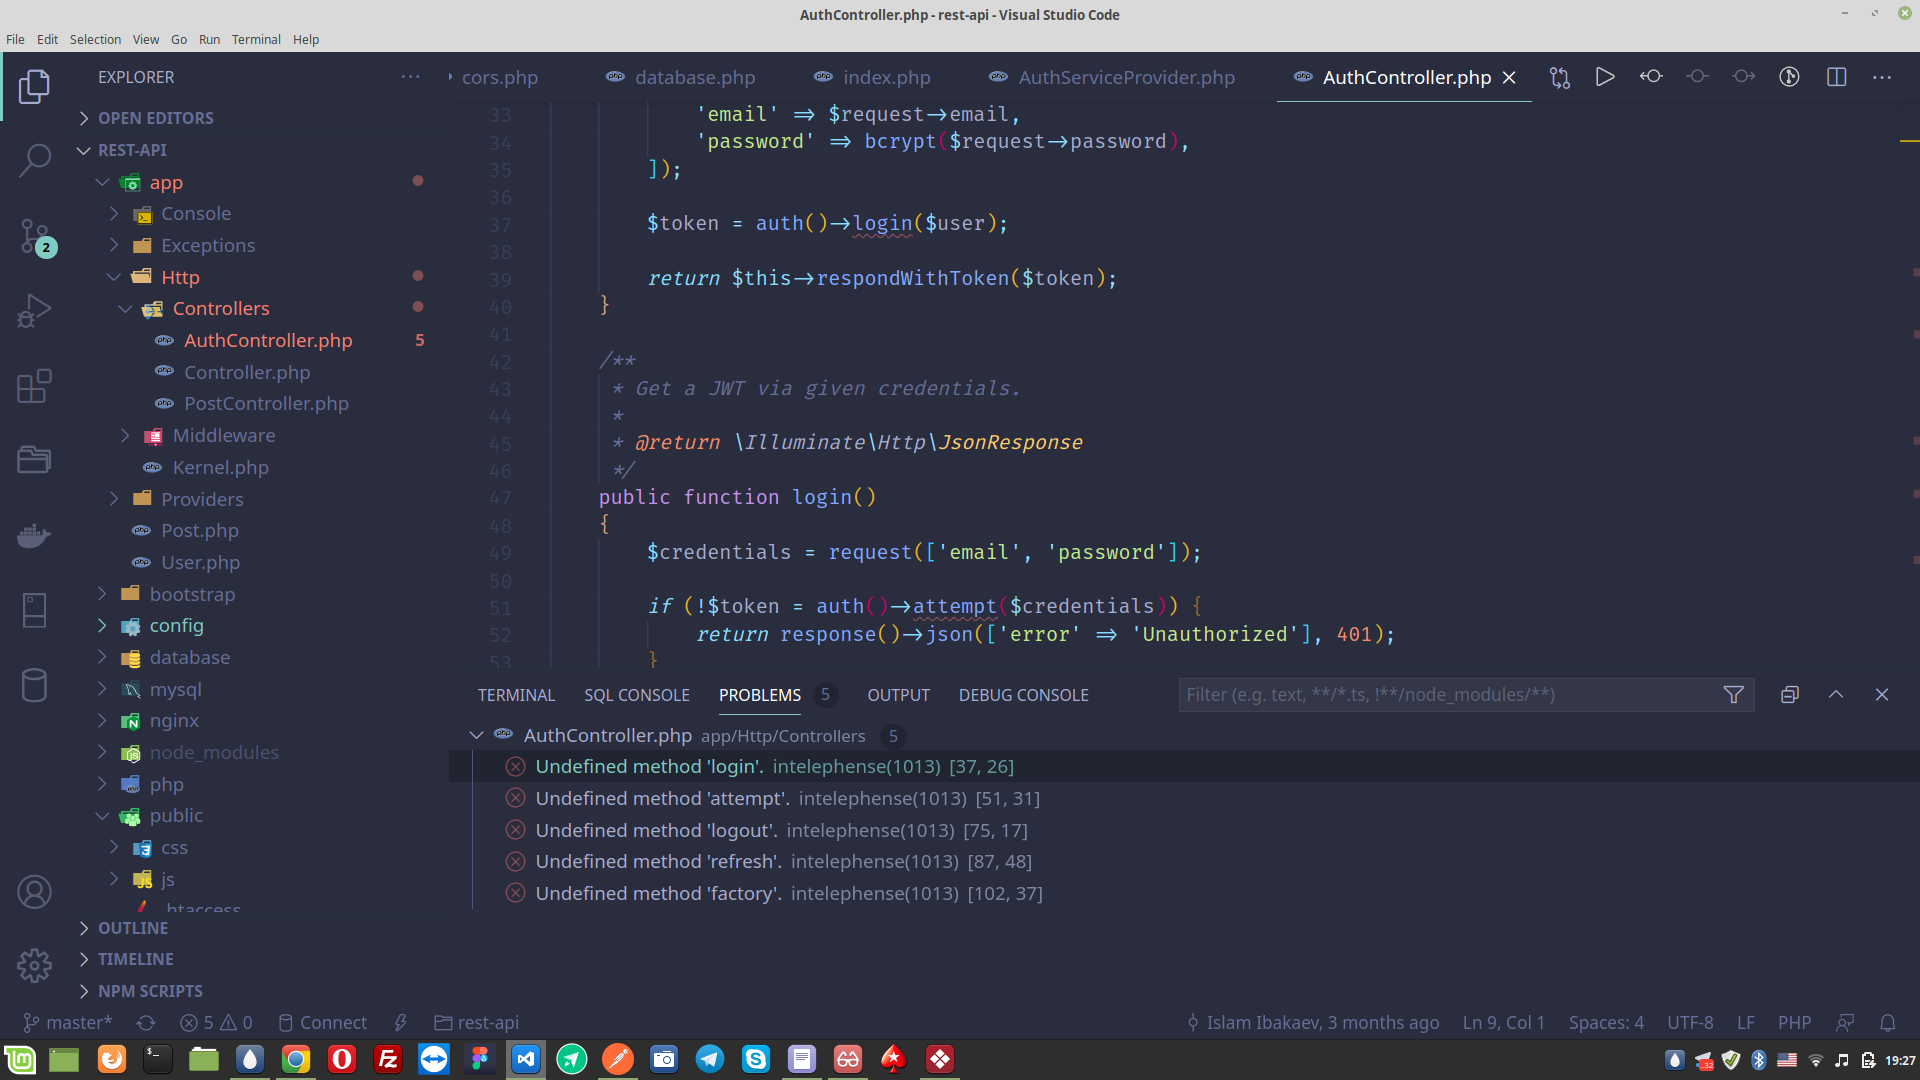Open the Search view in activity bar

[x=34, y=160]
